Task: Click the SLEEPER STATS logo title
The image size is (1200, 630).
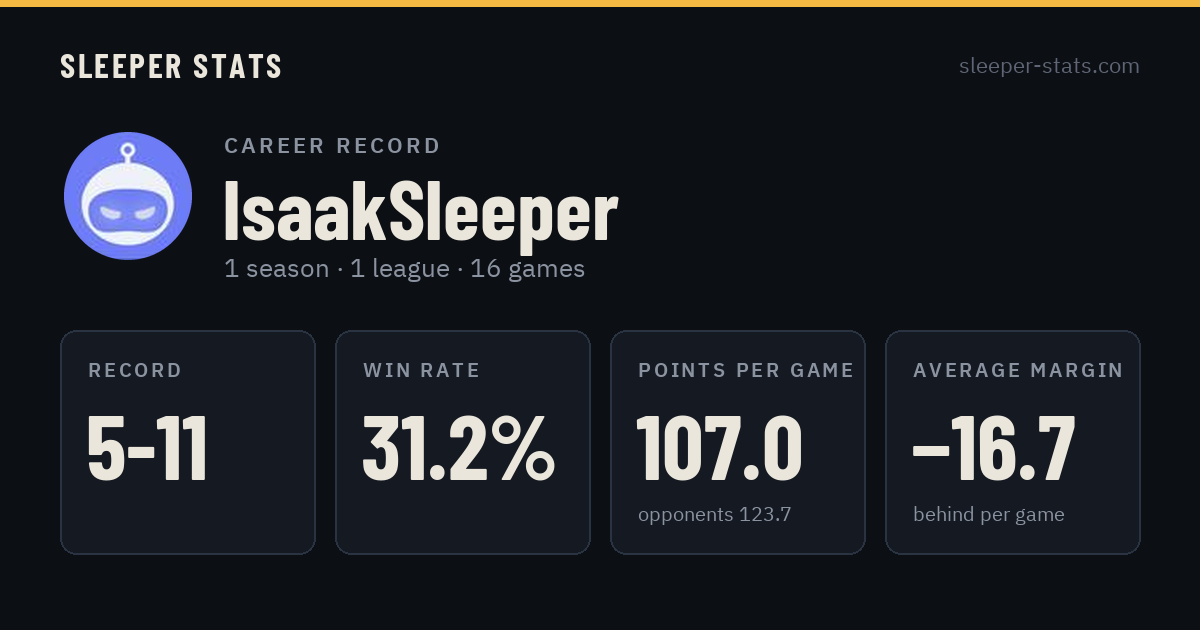Action: 171,66
